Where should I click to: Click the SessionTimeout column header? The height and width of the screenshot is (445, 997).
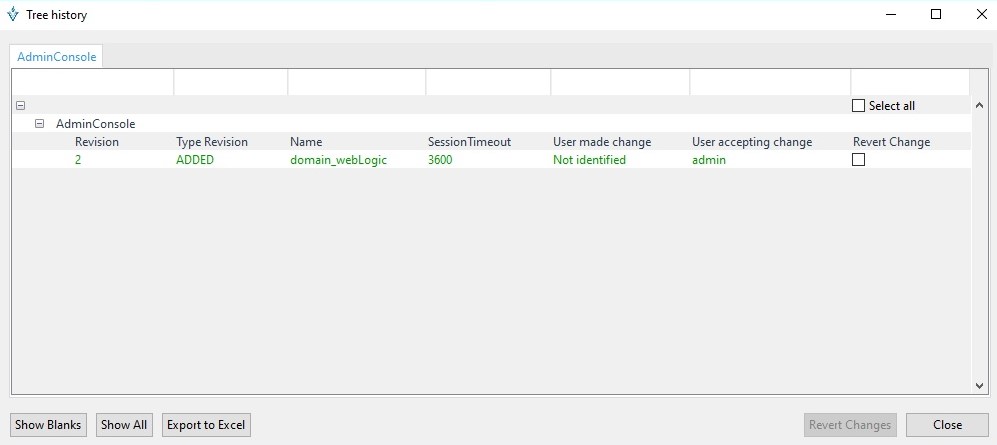[x=469, y=142]
